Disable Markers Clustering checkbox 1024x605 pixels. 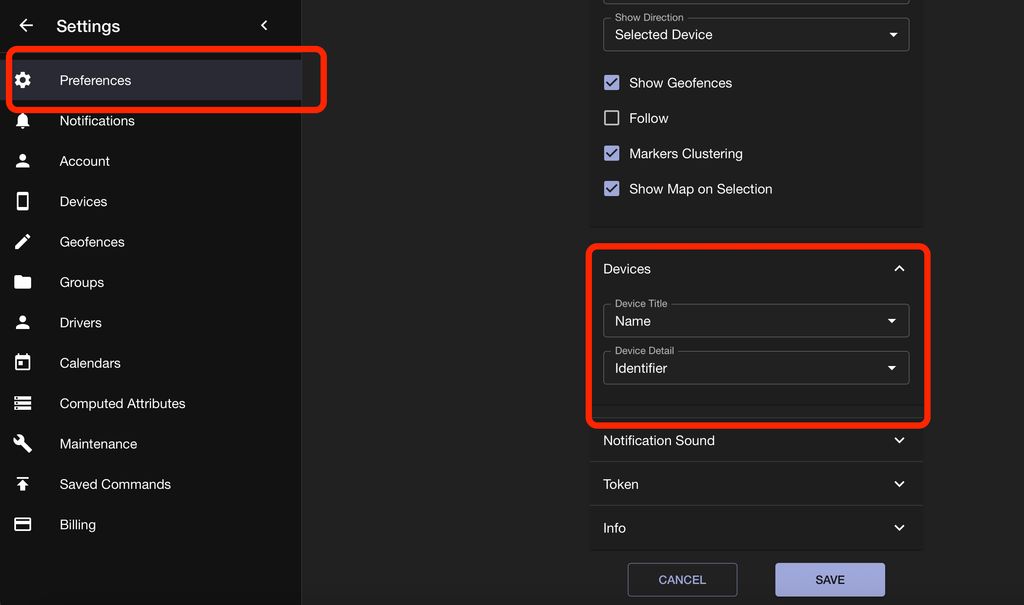coord(612,154)
